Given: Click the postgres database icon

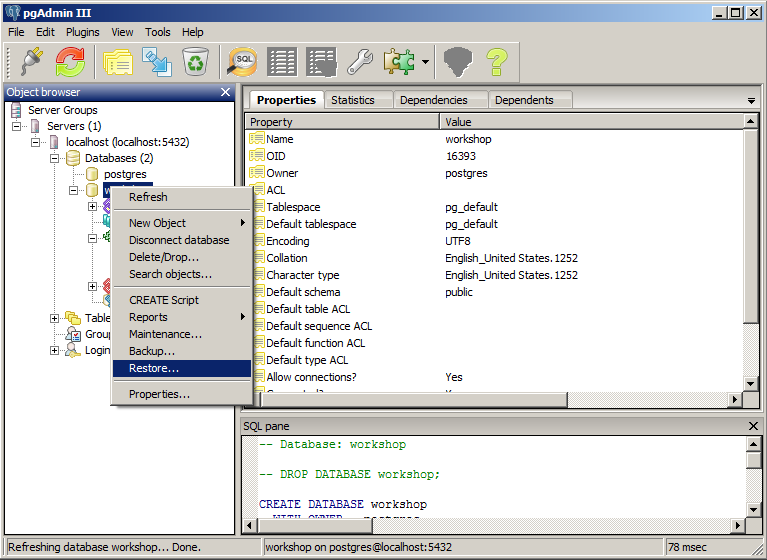Looking at the screenshot, I should [92, 174].
